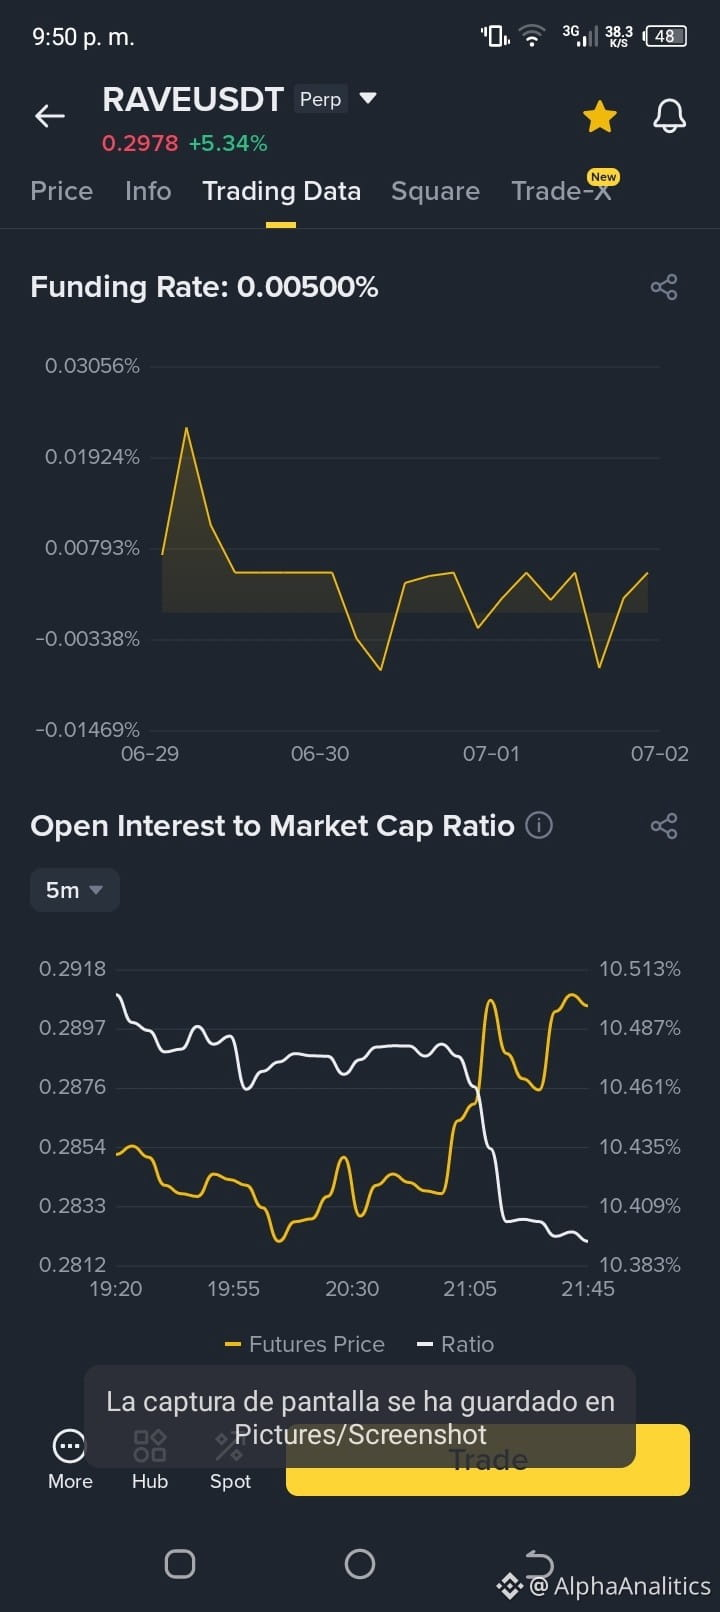The height and width of the screenshot is (1612, 720).
Task: Tap the yellow Trade button
Action: (488, 1460)
